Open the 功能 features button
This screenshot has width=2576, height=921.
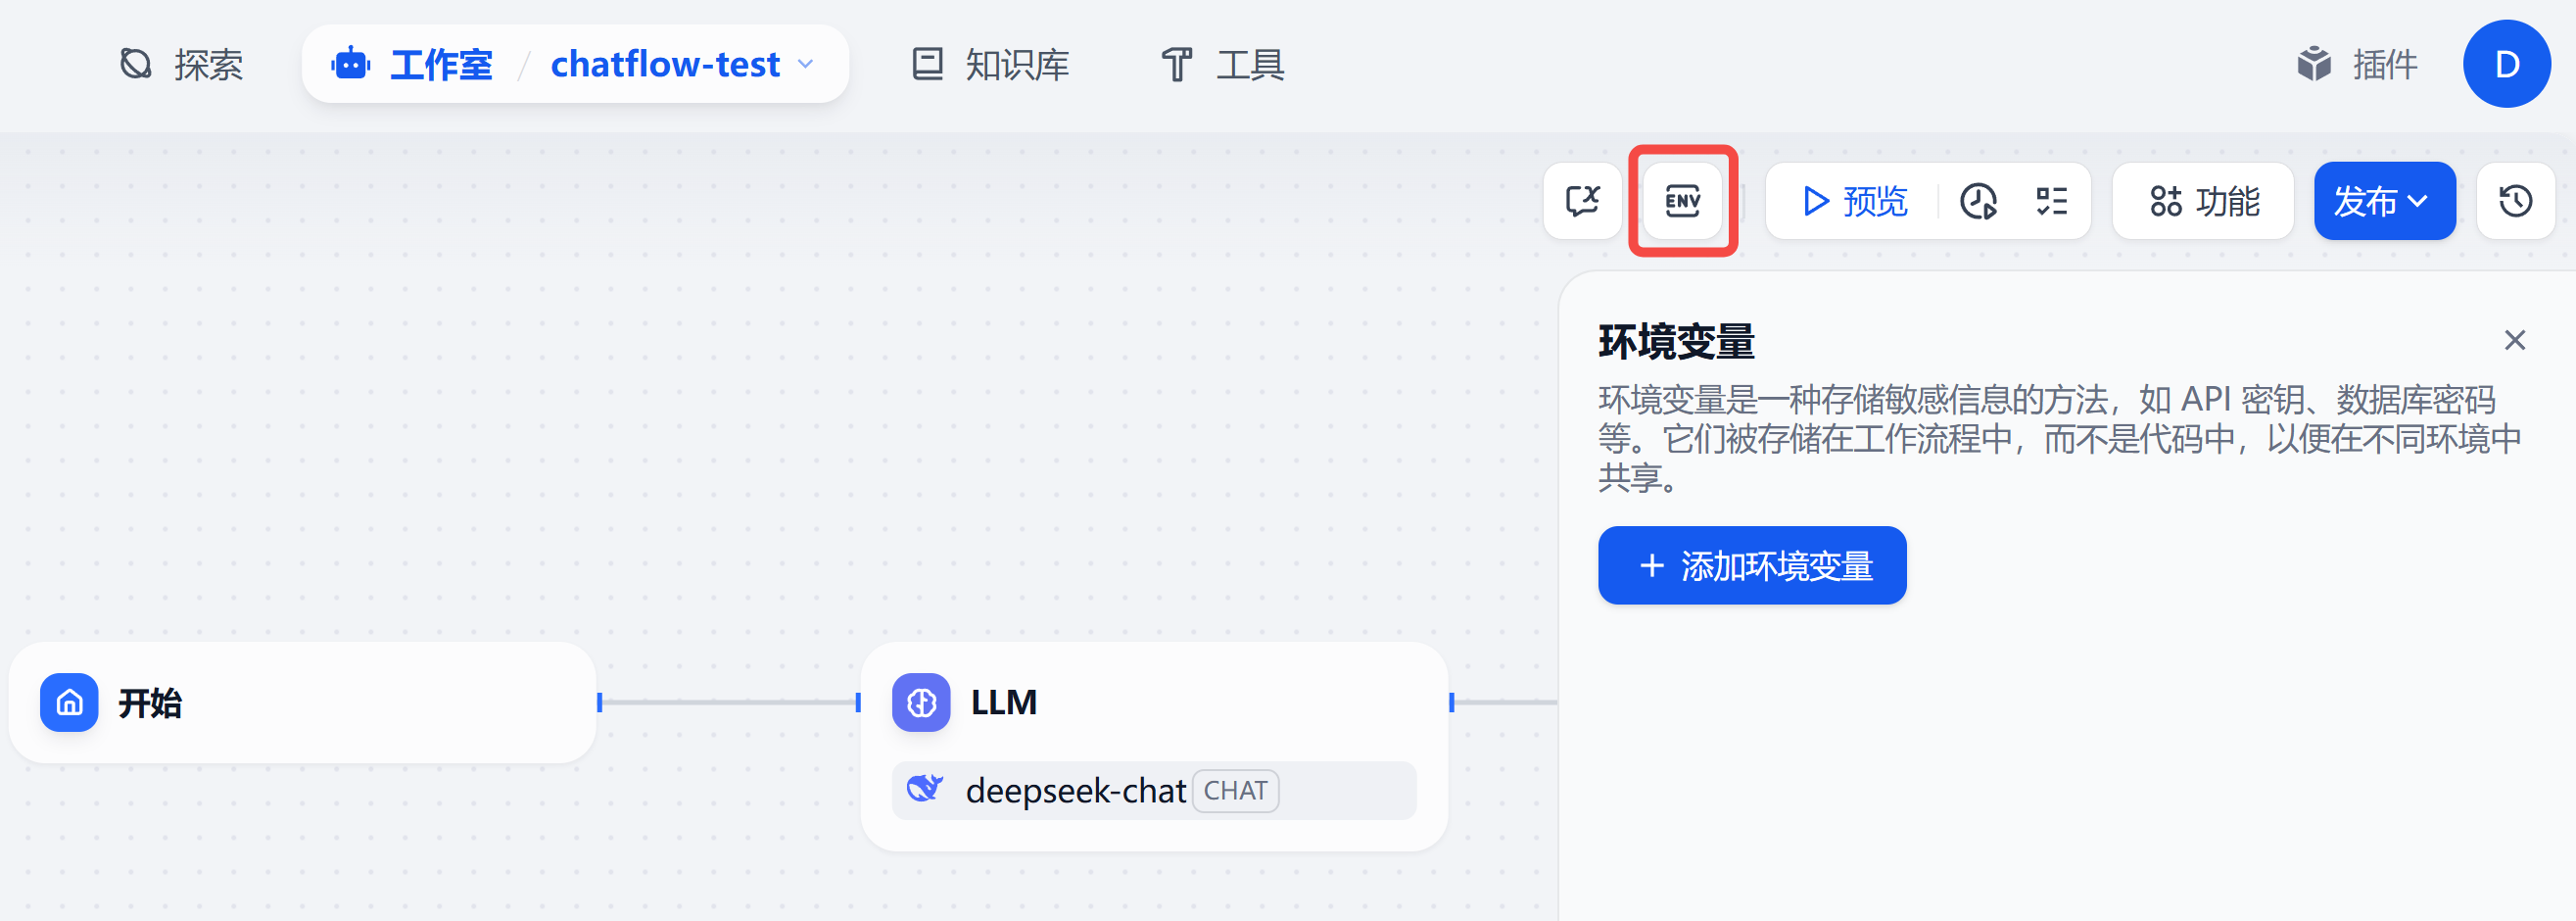click(x=2203, y=201)
